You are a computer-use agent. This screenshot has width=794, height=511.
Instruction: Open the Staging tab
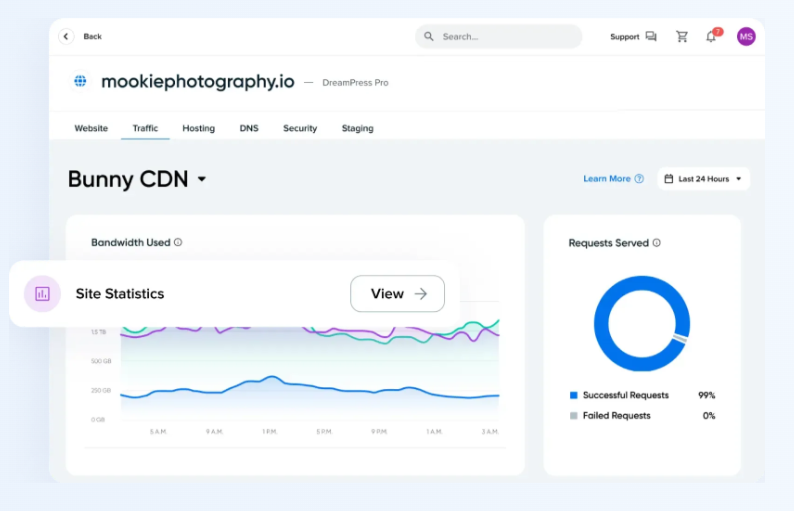click(357, 128)
